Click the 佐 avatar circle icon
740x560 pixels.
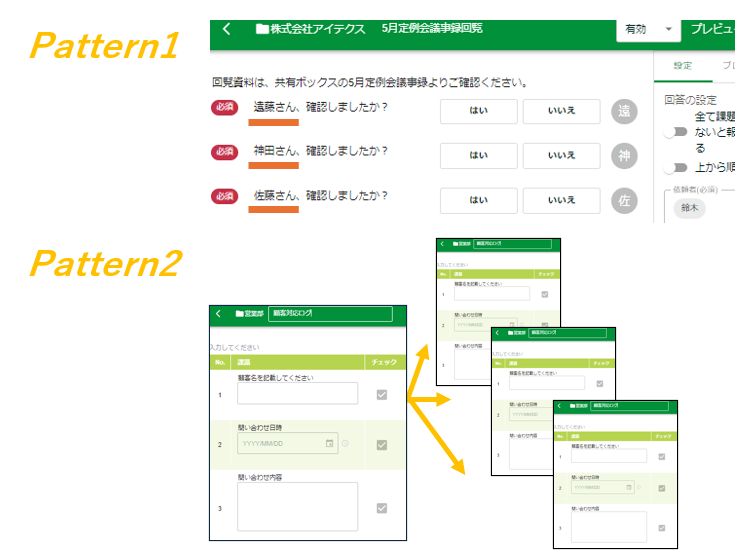[624, 200]
